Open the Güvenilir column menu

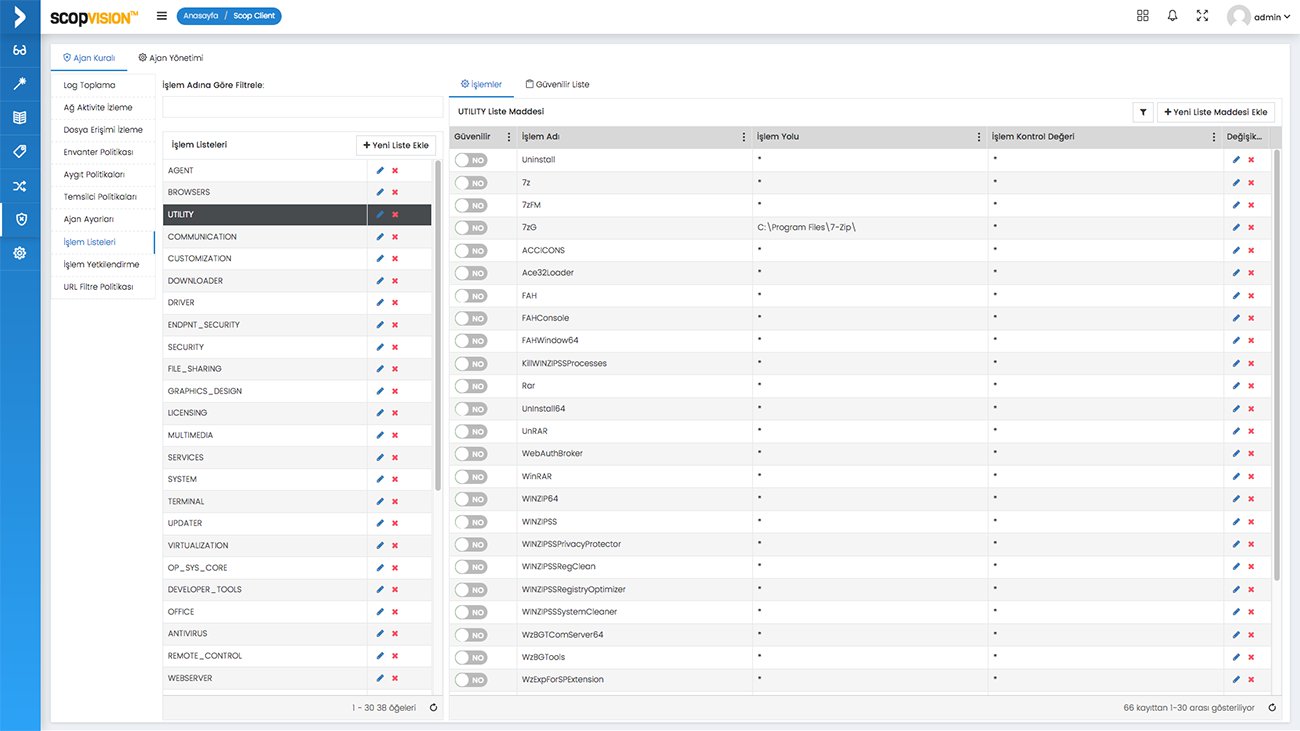click(x=509, y=137)
